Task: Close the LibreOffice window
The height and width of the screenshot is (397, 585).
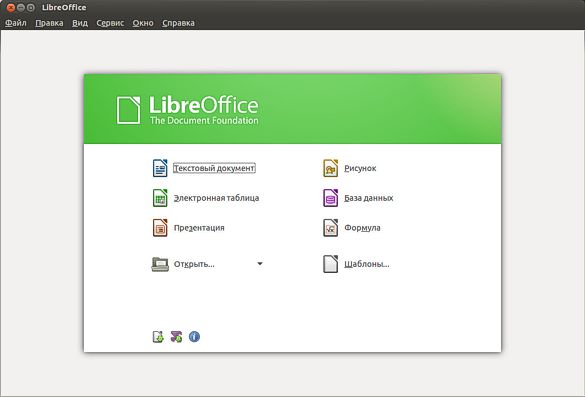Action: point(10,7)
